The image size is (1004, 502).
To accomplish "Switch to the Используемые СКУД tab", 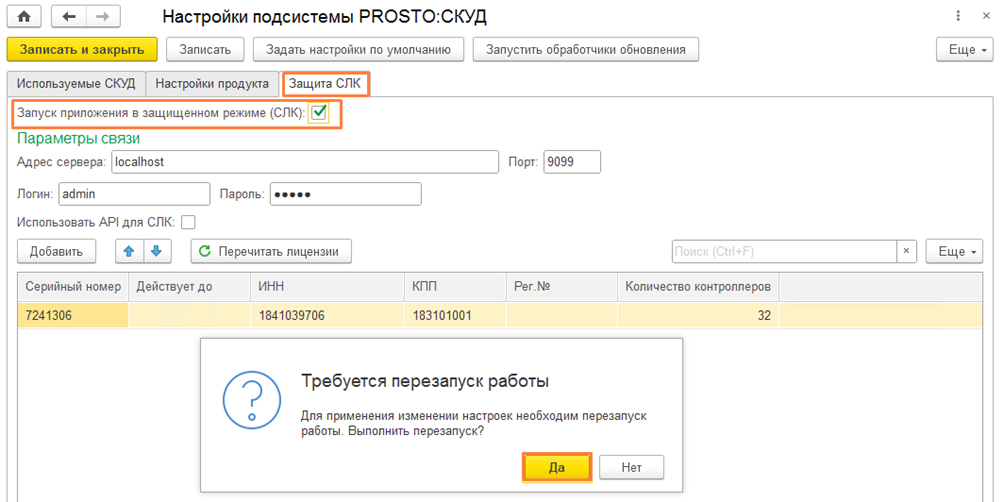I will (x=76, y=84).
